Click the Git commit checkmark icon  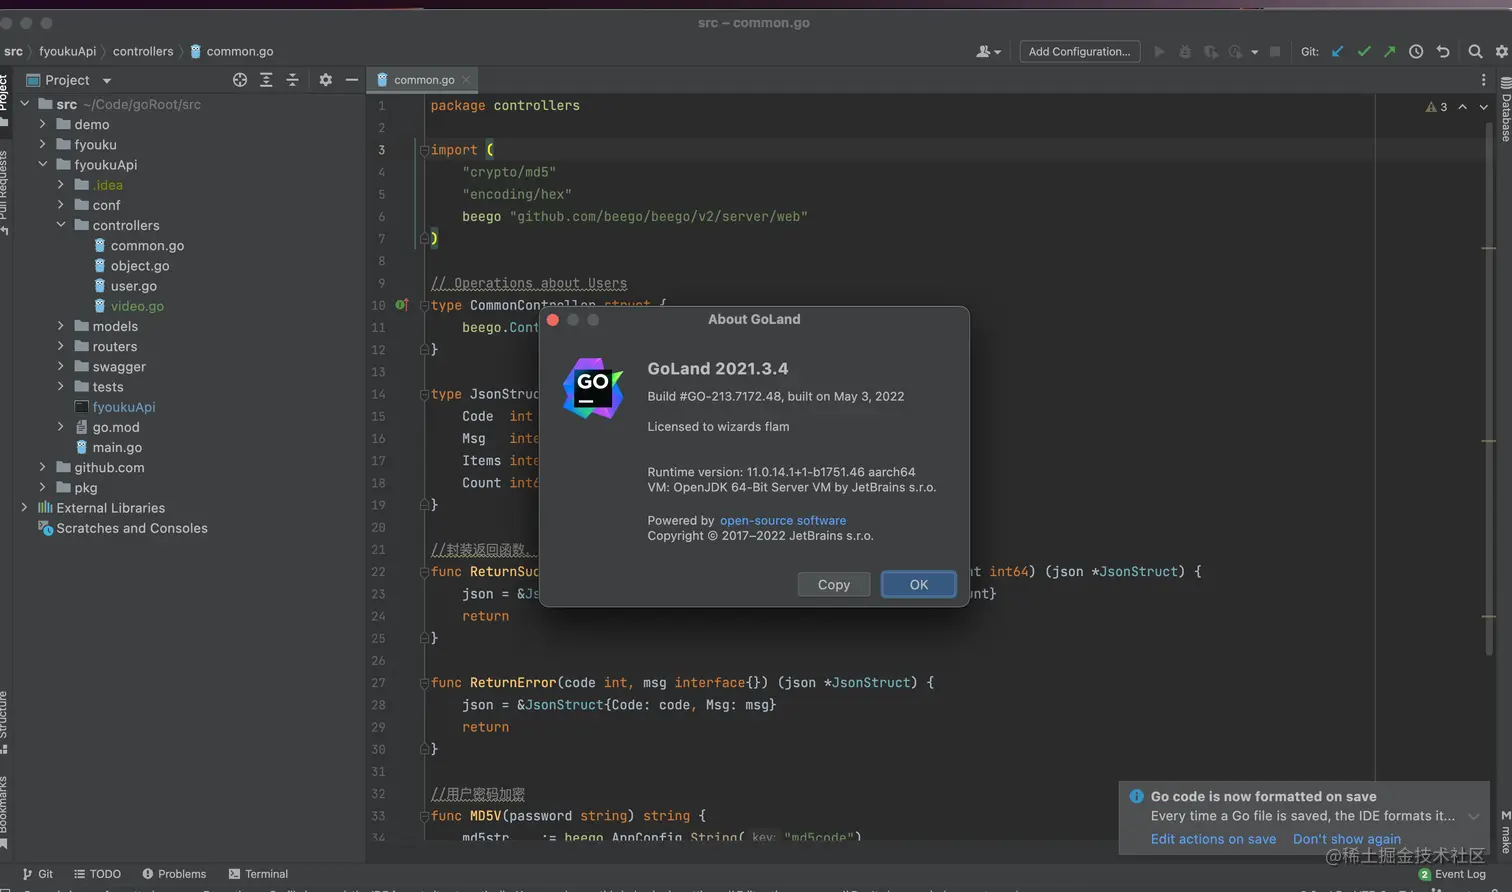[1363, 52]
